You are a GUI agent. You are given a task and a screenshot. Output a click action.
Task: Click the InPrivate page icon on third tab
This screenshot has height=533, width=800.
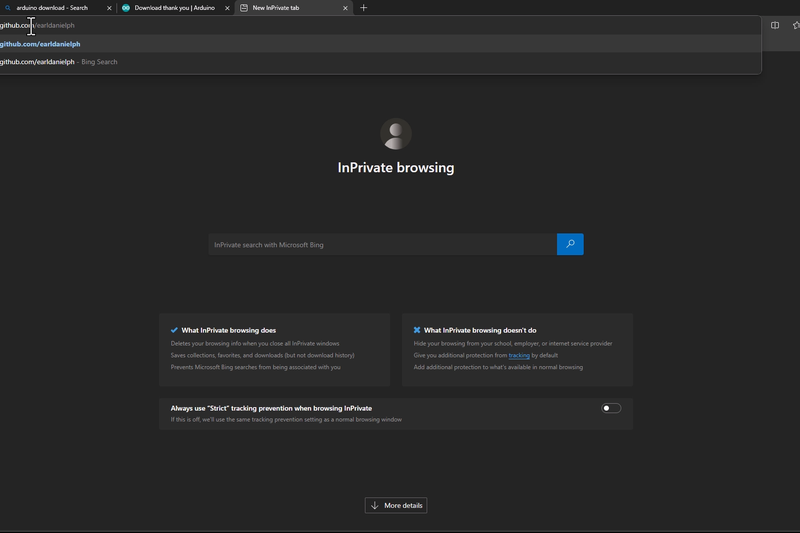pyautogui.click(x=244, y=8)
